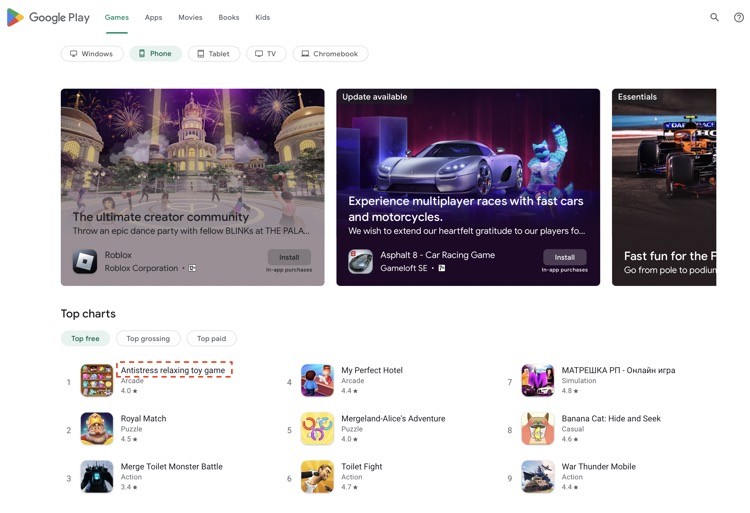Open War Thunder Mobile app icon

coord(538,477)
